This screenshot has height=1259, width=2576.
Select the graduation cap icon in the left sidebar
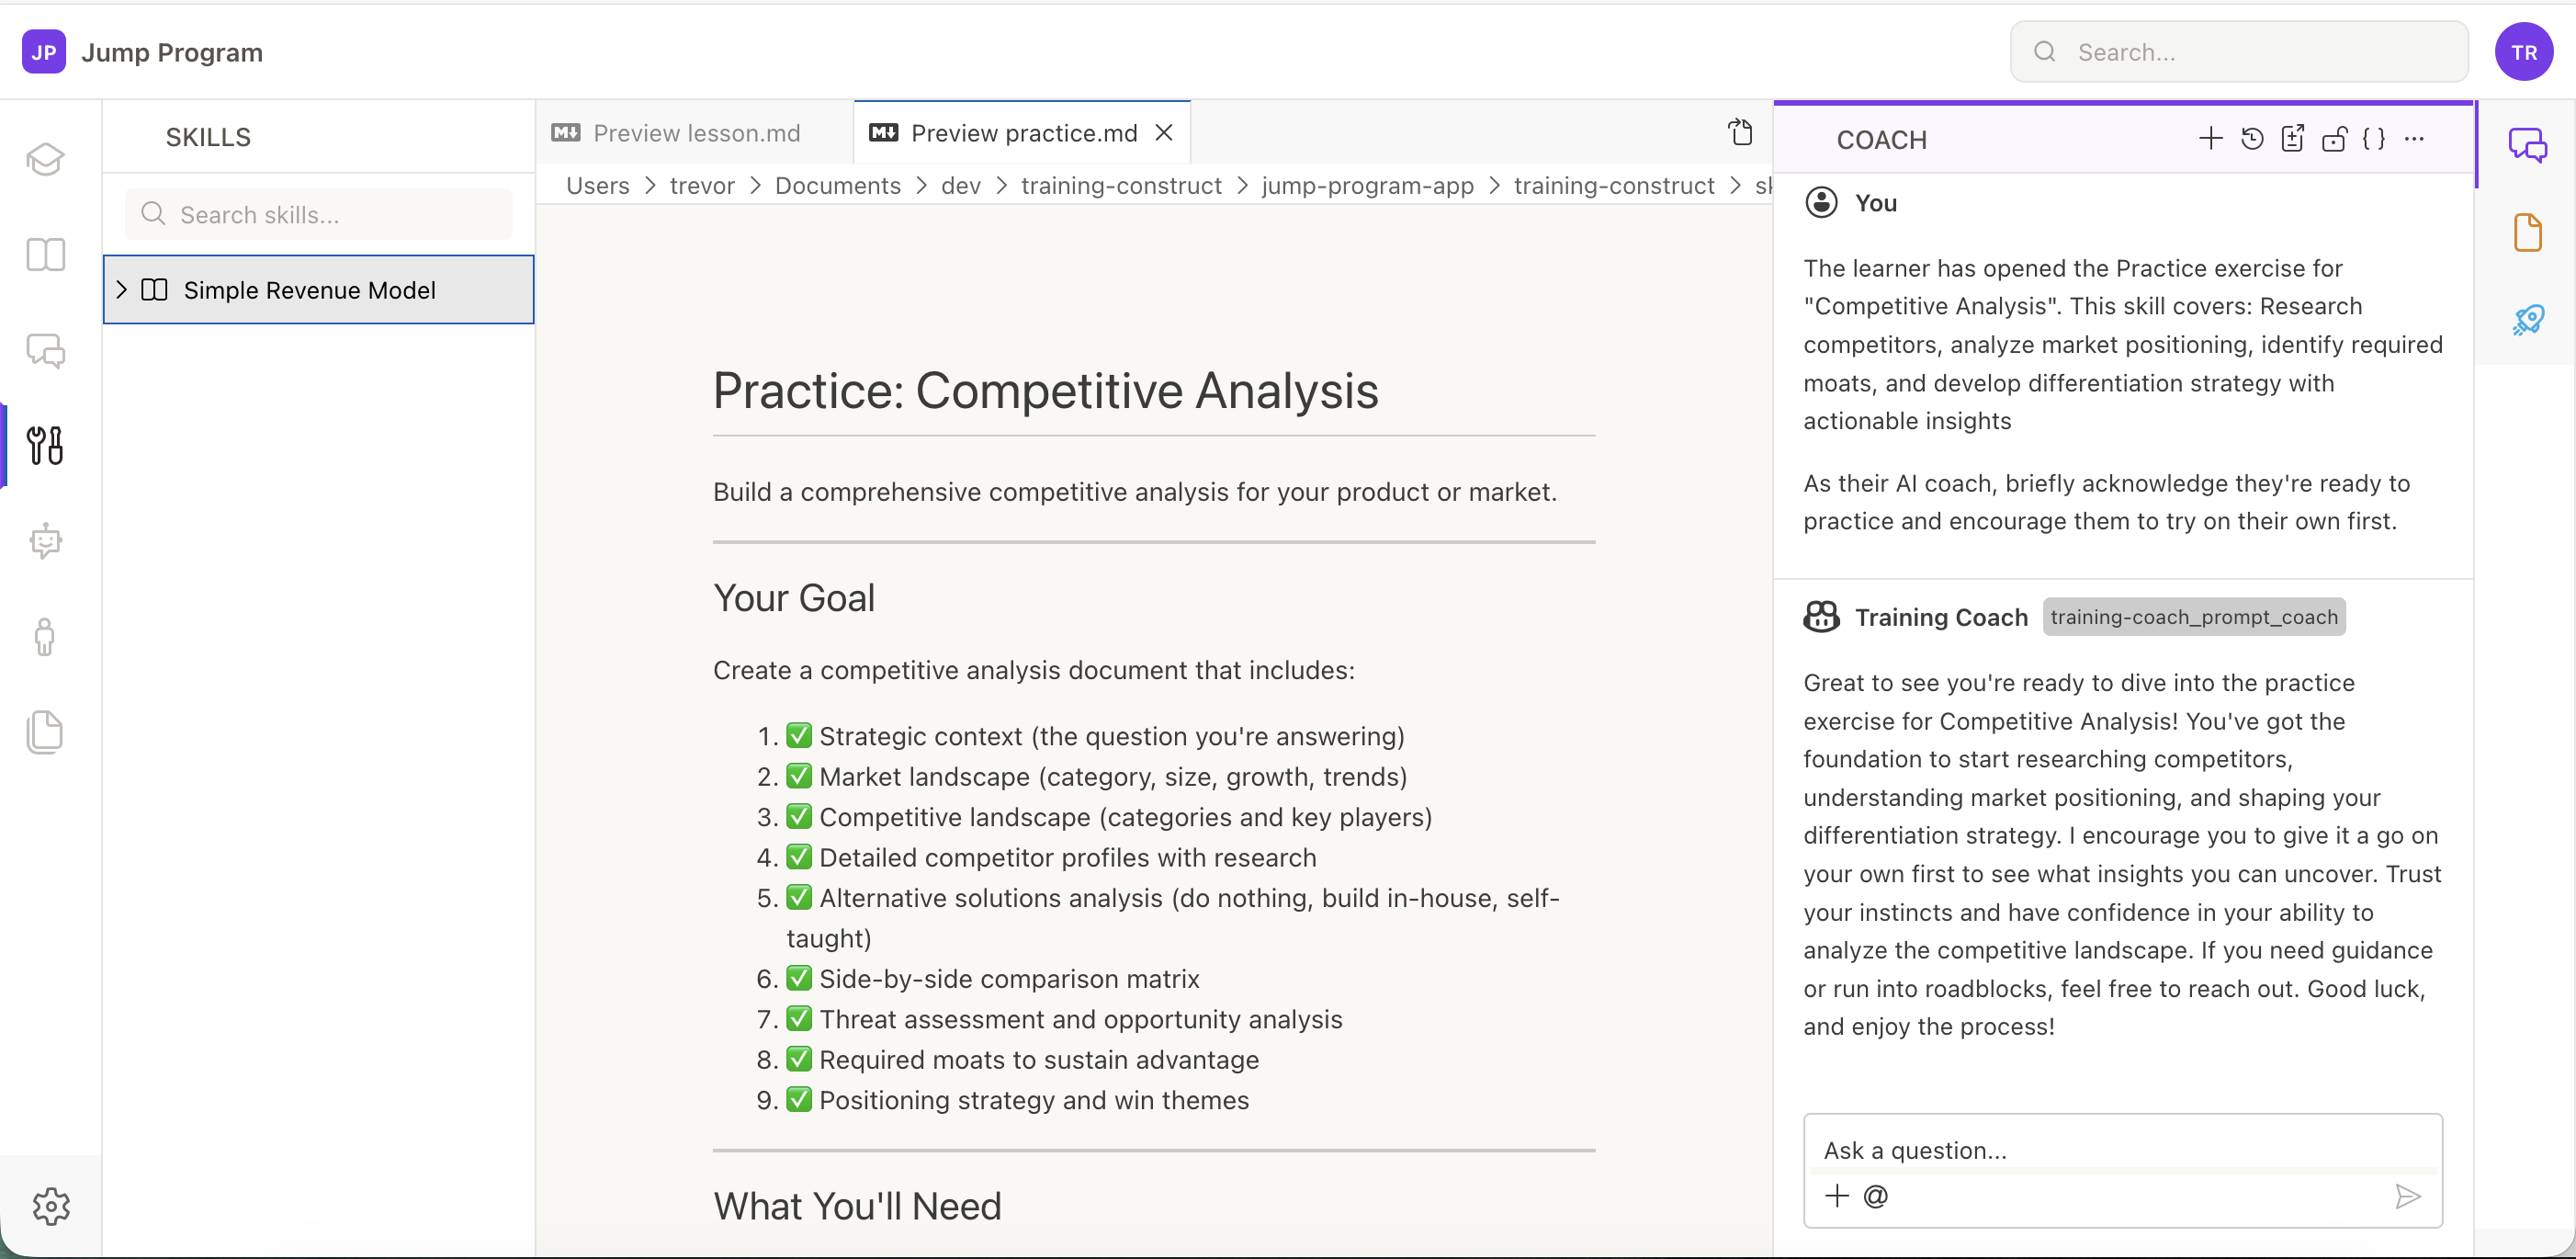[x=46, y=158]
